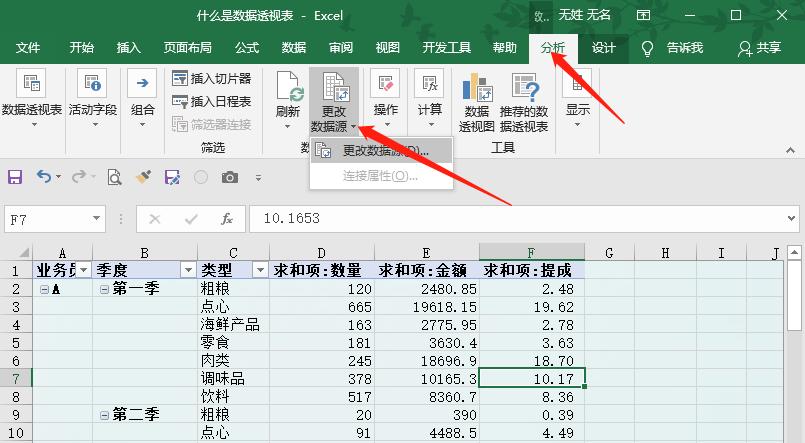
Task: Click the print preview icon
Action: tap(114, 178)
